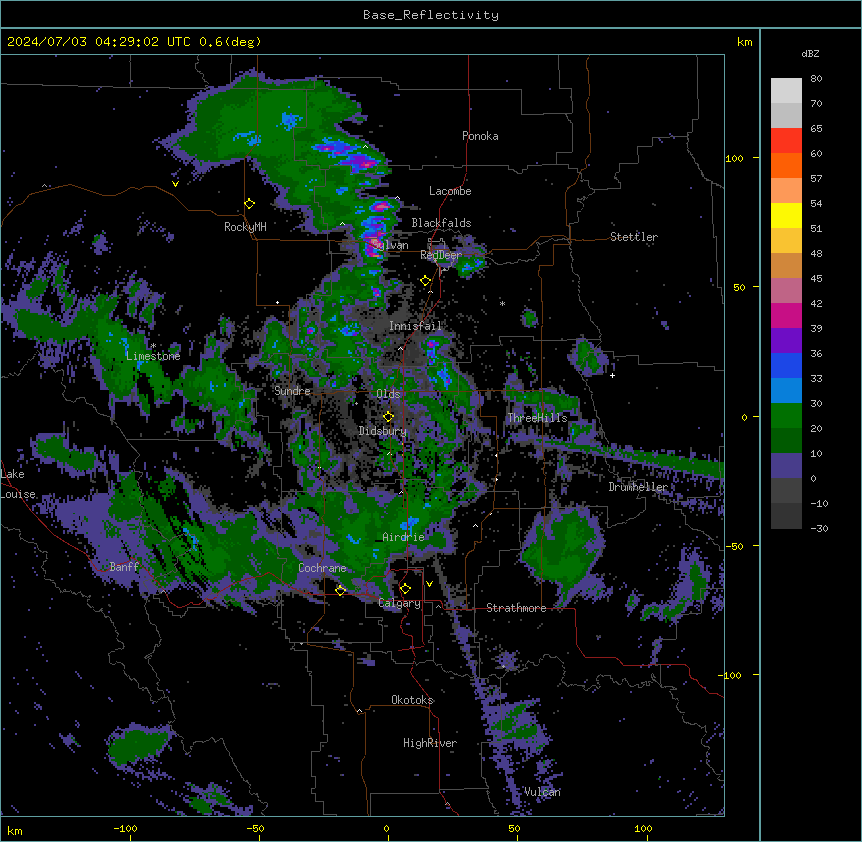Click the Sylvan label over storm cell

[x=390, y=245]
